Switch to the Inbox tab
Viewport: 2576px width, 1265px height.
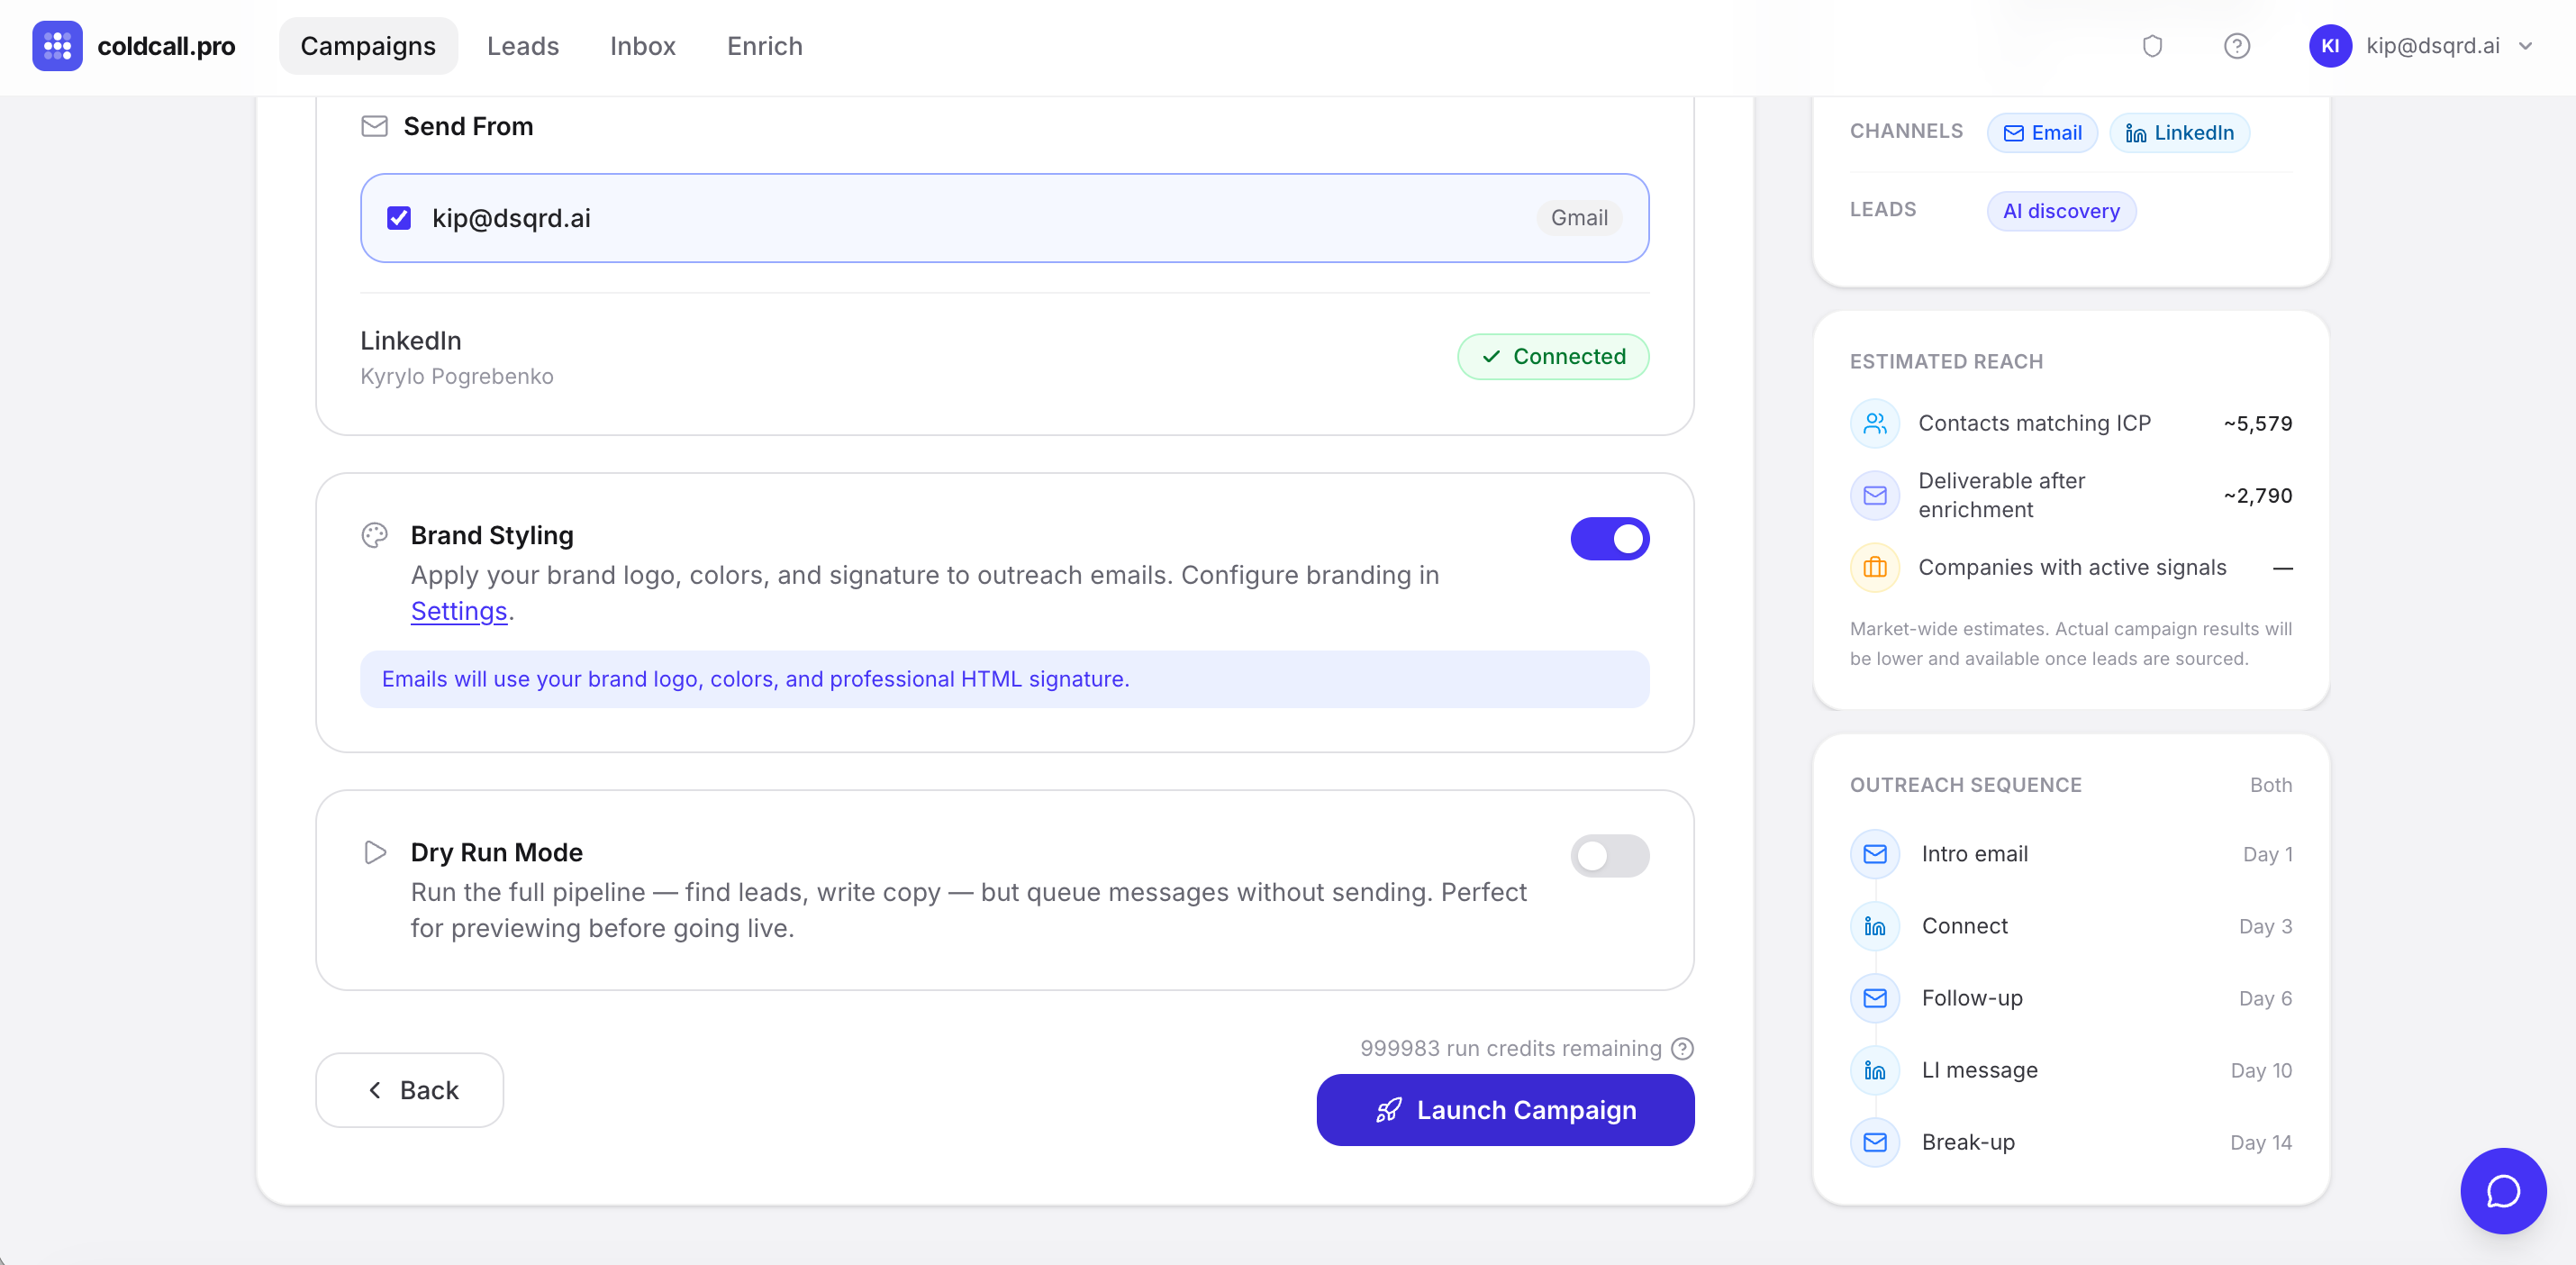pos(642,46)
